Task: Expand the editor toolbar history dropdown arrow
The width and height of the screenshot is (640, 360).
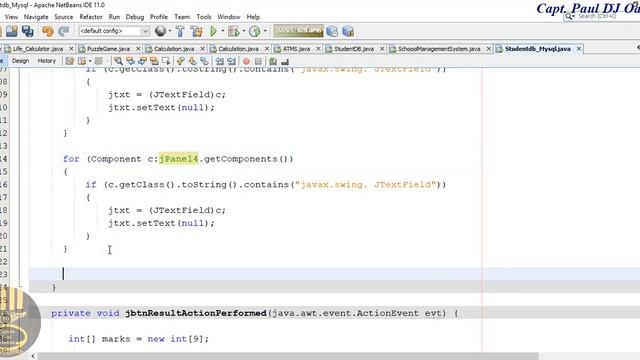Action: pyautogui.click(x=90, y=61)
